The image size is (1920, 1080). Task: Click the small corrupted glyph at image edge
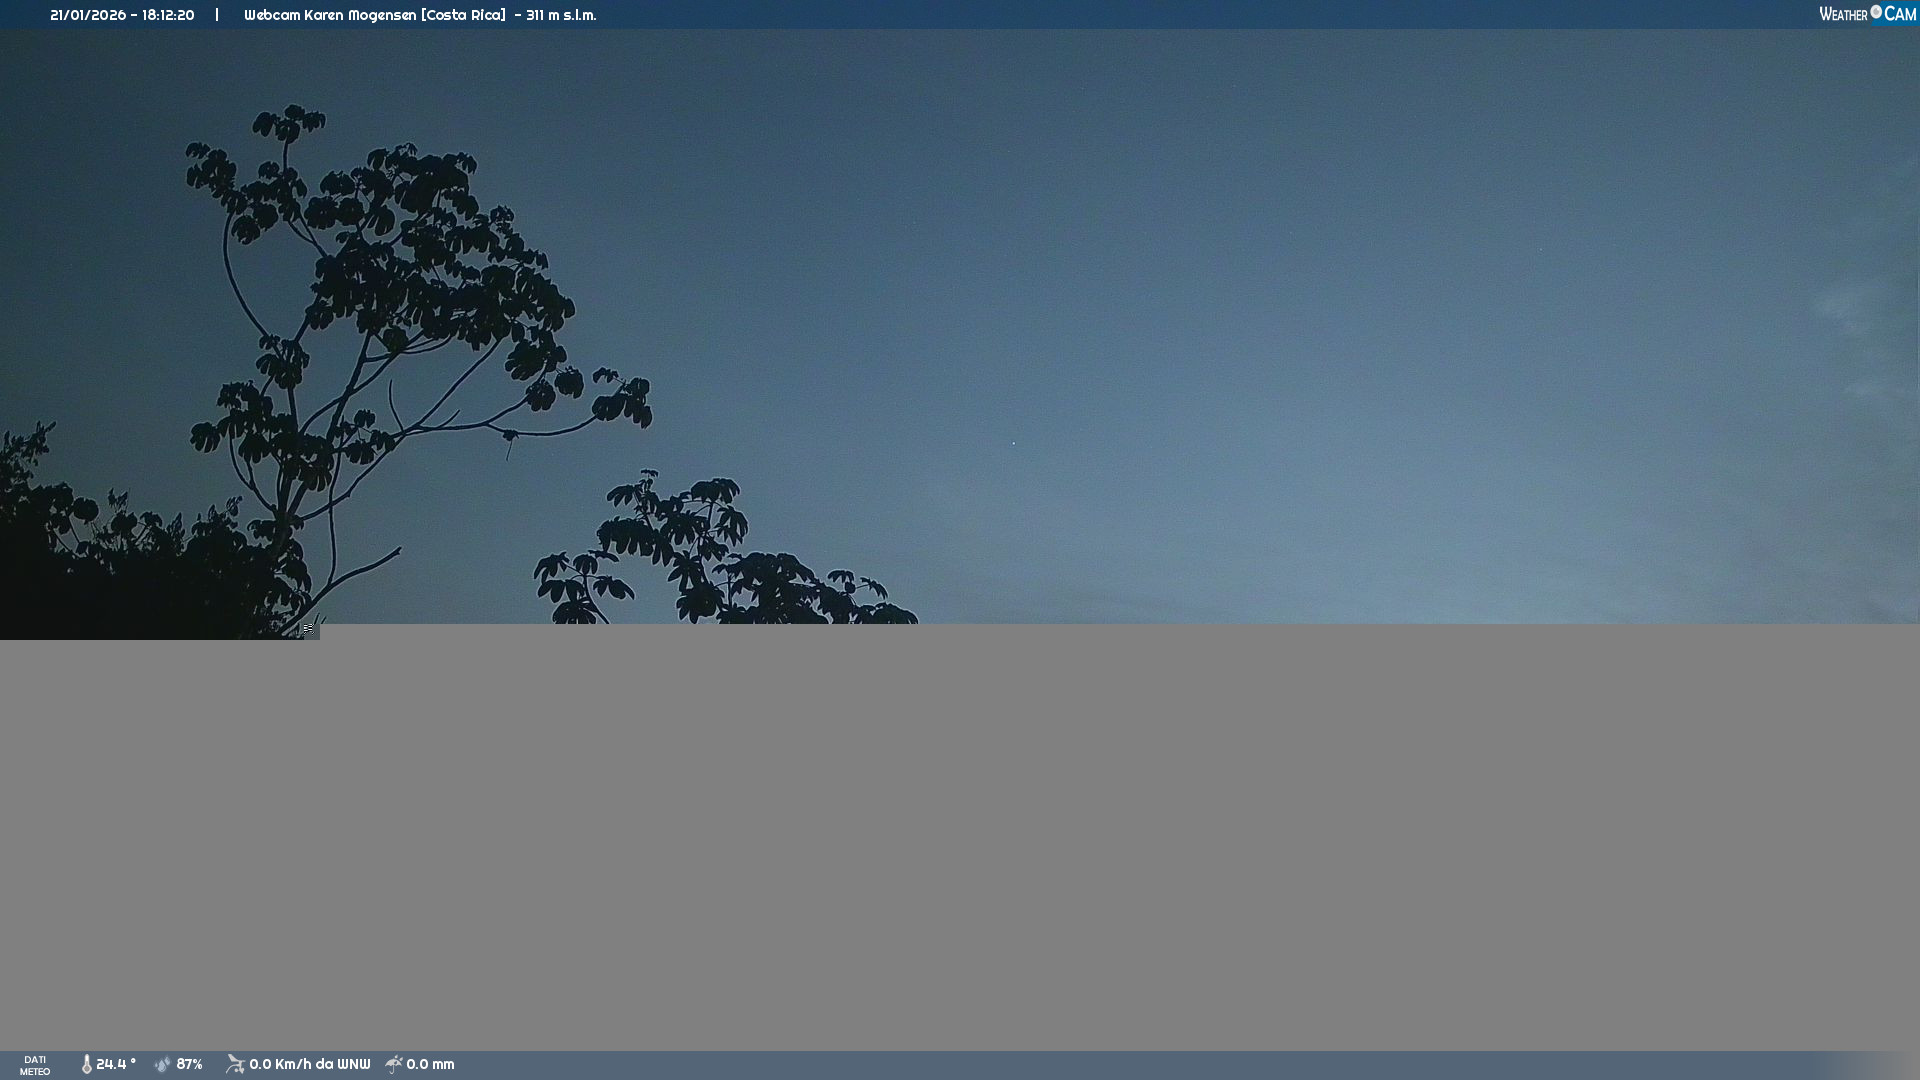(x=308, y=629)
